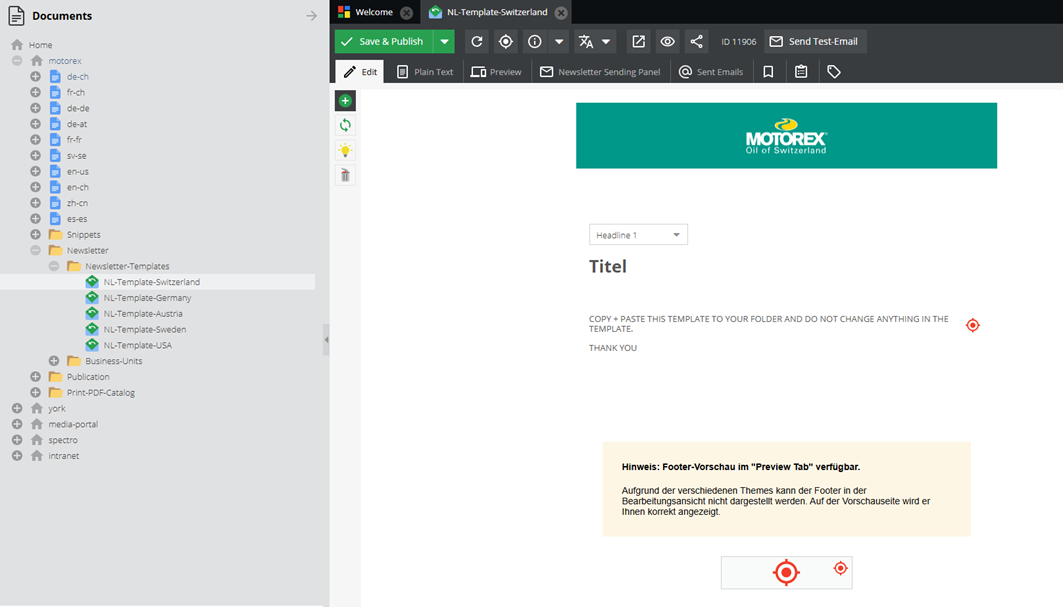Expand the Business-Units folder
The width and height of the screenshot is (1063, 607).
click(x=54, y=361)
